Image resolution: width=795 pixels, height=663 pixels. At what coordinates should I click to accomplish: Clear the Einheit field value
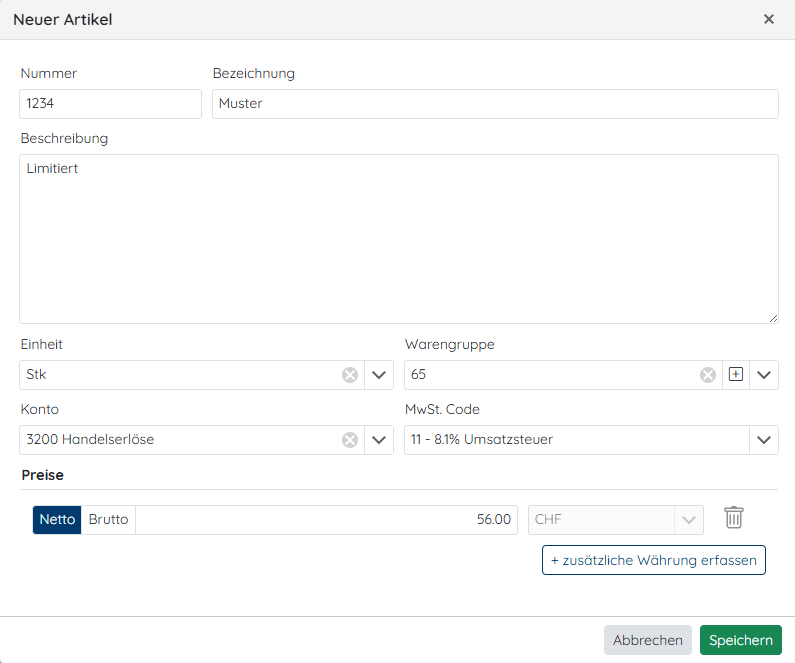click(x=350, y=375)
